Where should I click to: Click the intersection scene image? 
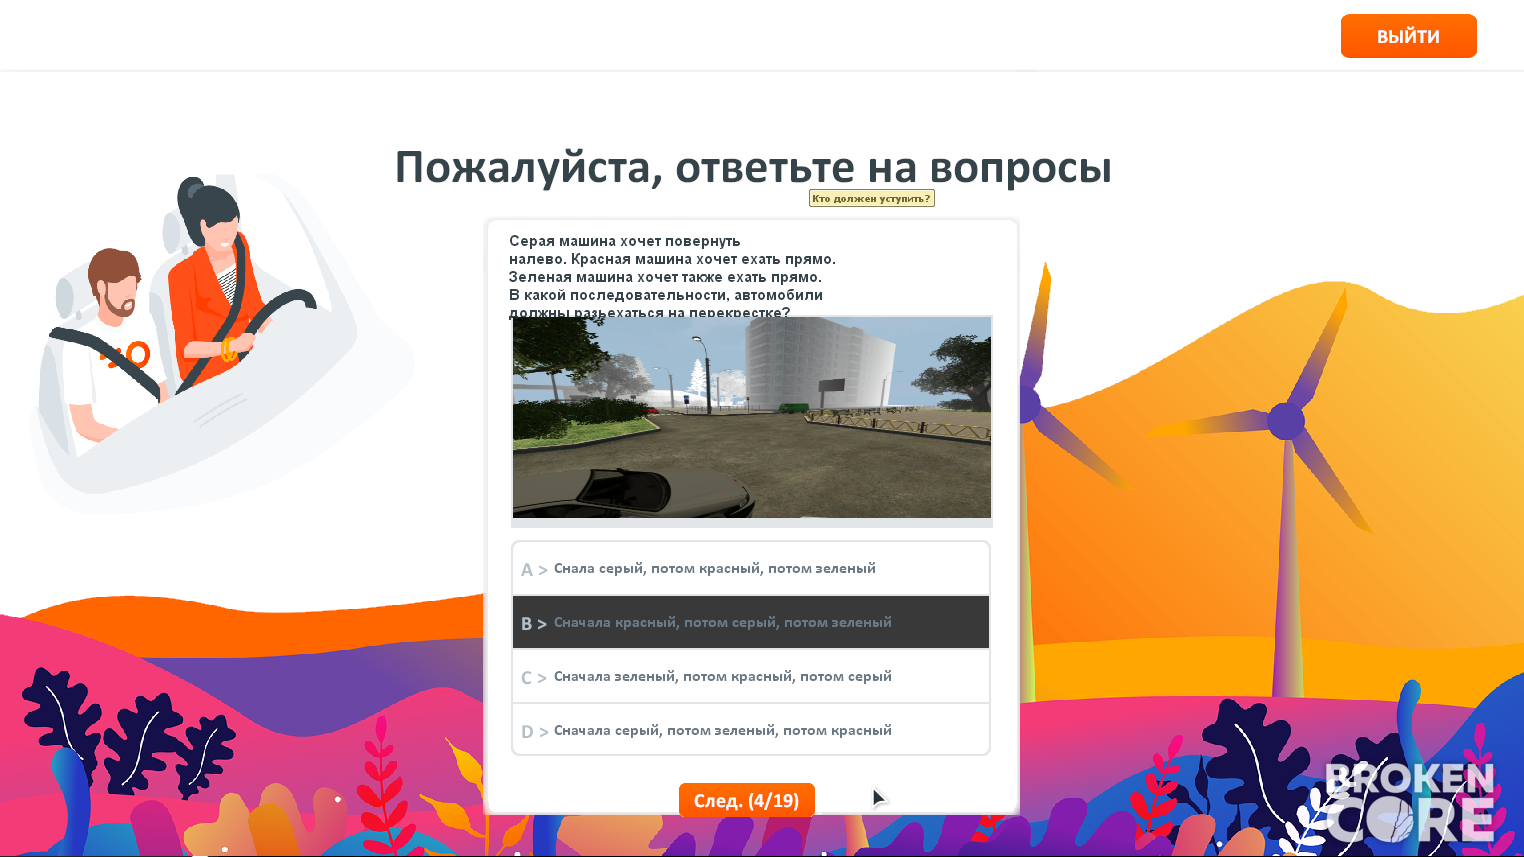tap(752, 417)
